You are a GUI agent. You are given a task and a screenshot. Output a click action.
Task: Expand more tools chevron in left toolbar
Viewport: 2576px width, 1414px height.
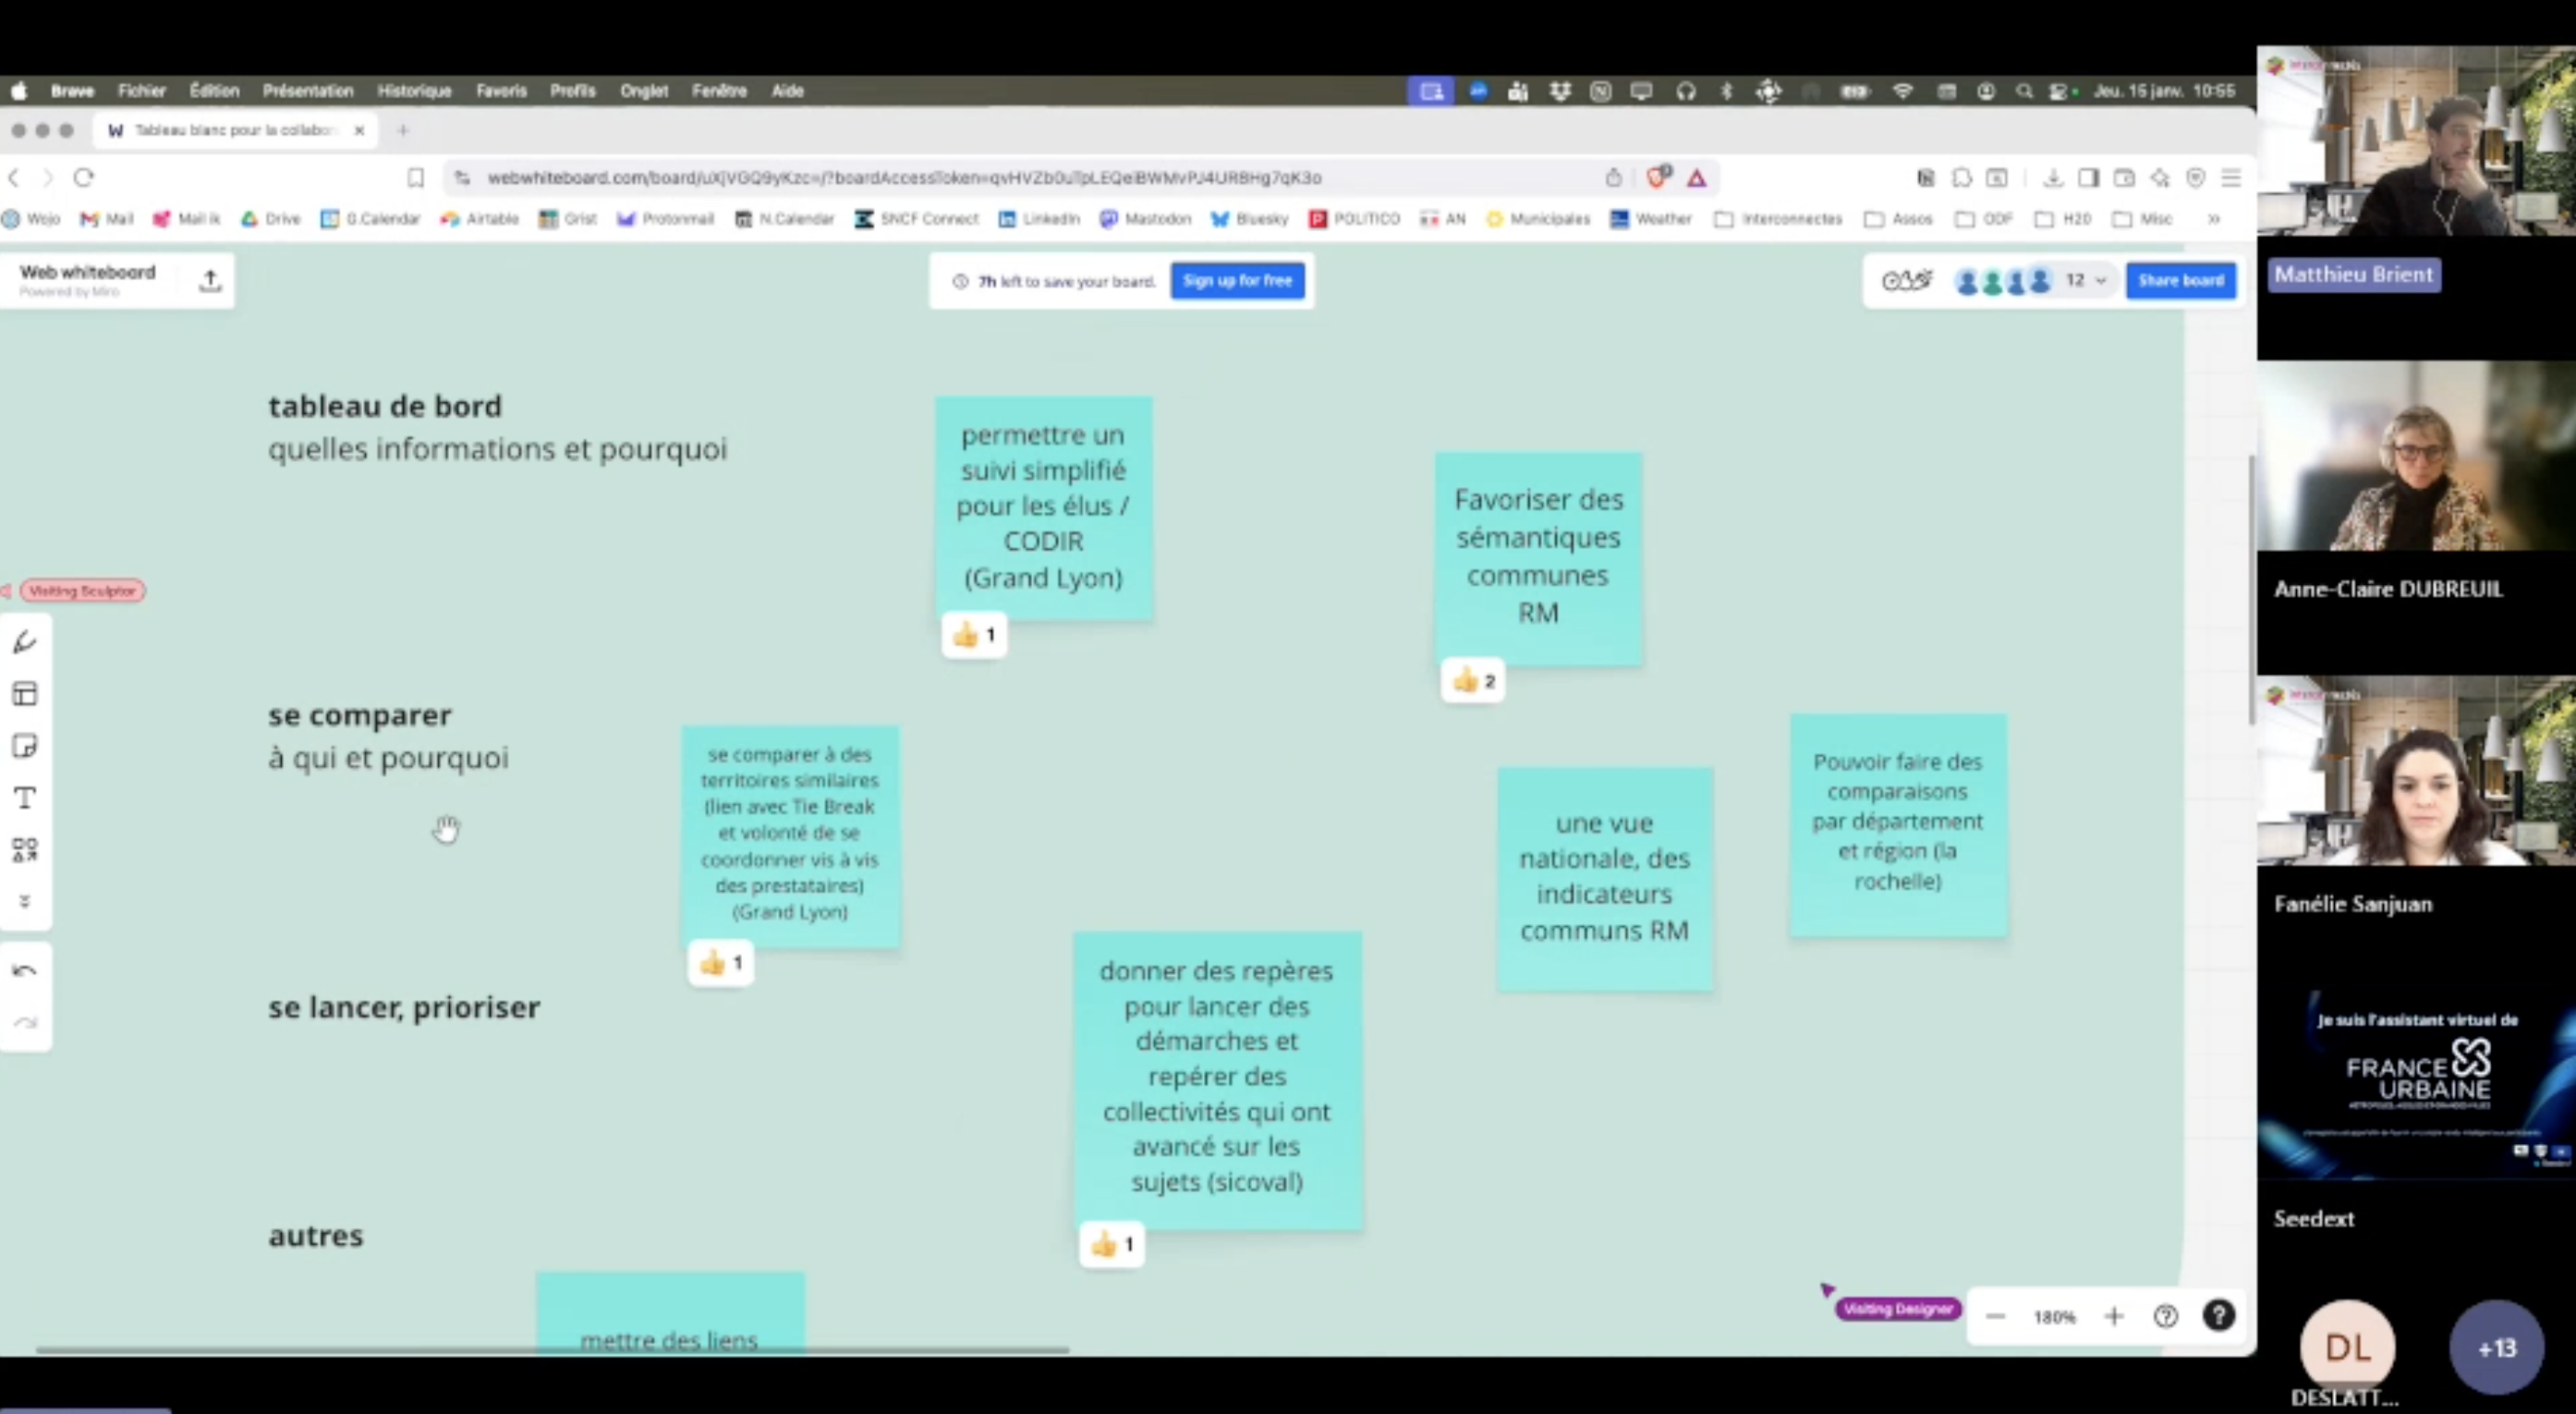coord(25,901)
